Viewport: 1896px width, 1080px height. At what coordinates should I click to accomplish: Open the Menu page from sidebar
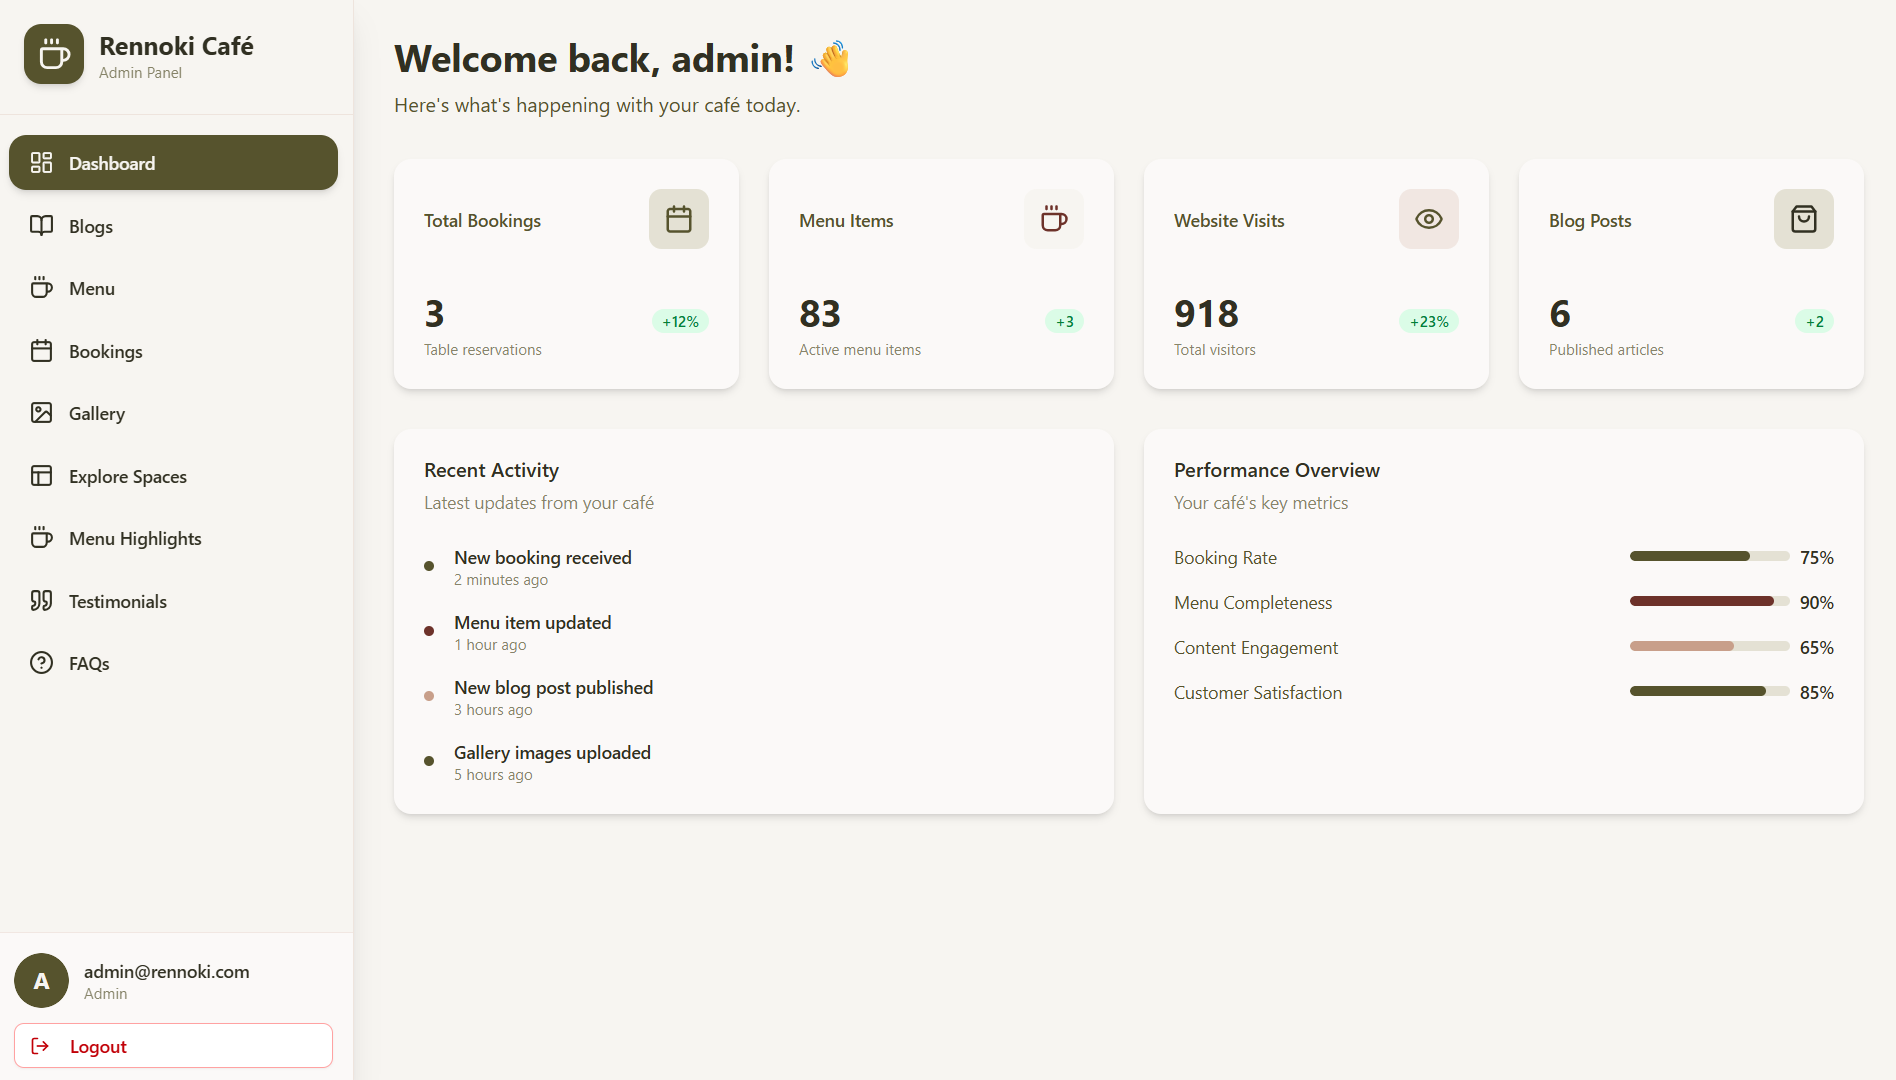click(x=173, y=288)
